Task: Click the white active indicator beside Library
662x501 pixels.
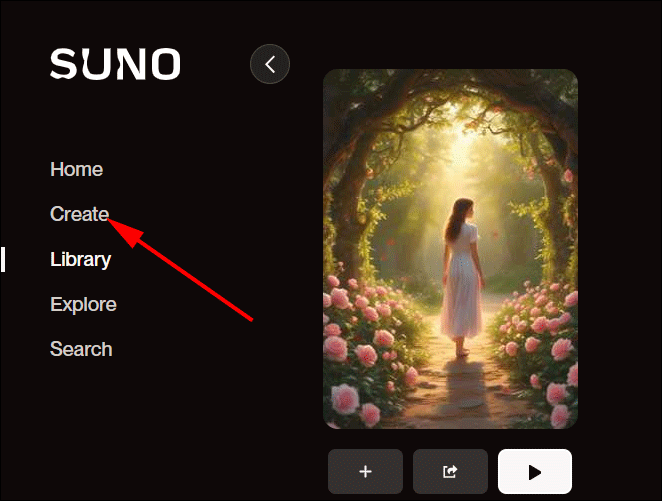Action: [3, 260]
